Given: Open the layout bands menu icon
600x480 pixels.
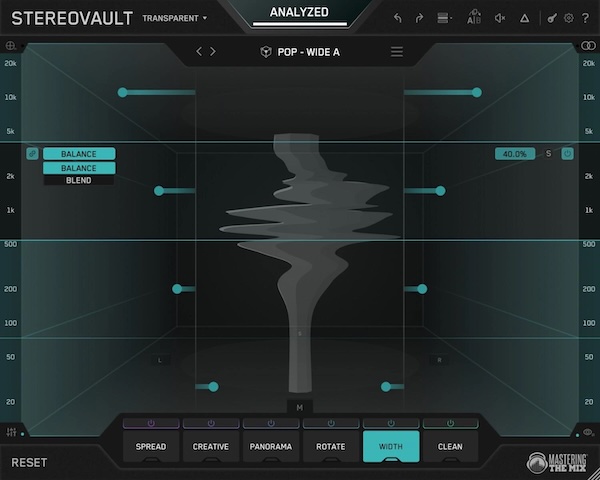Looking at the screenshot, I should point(444,18).
